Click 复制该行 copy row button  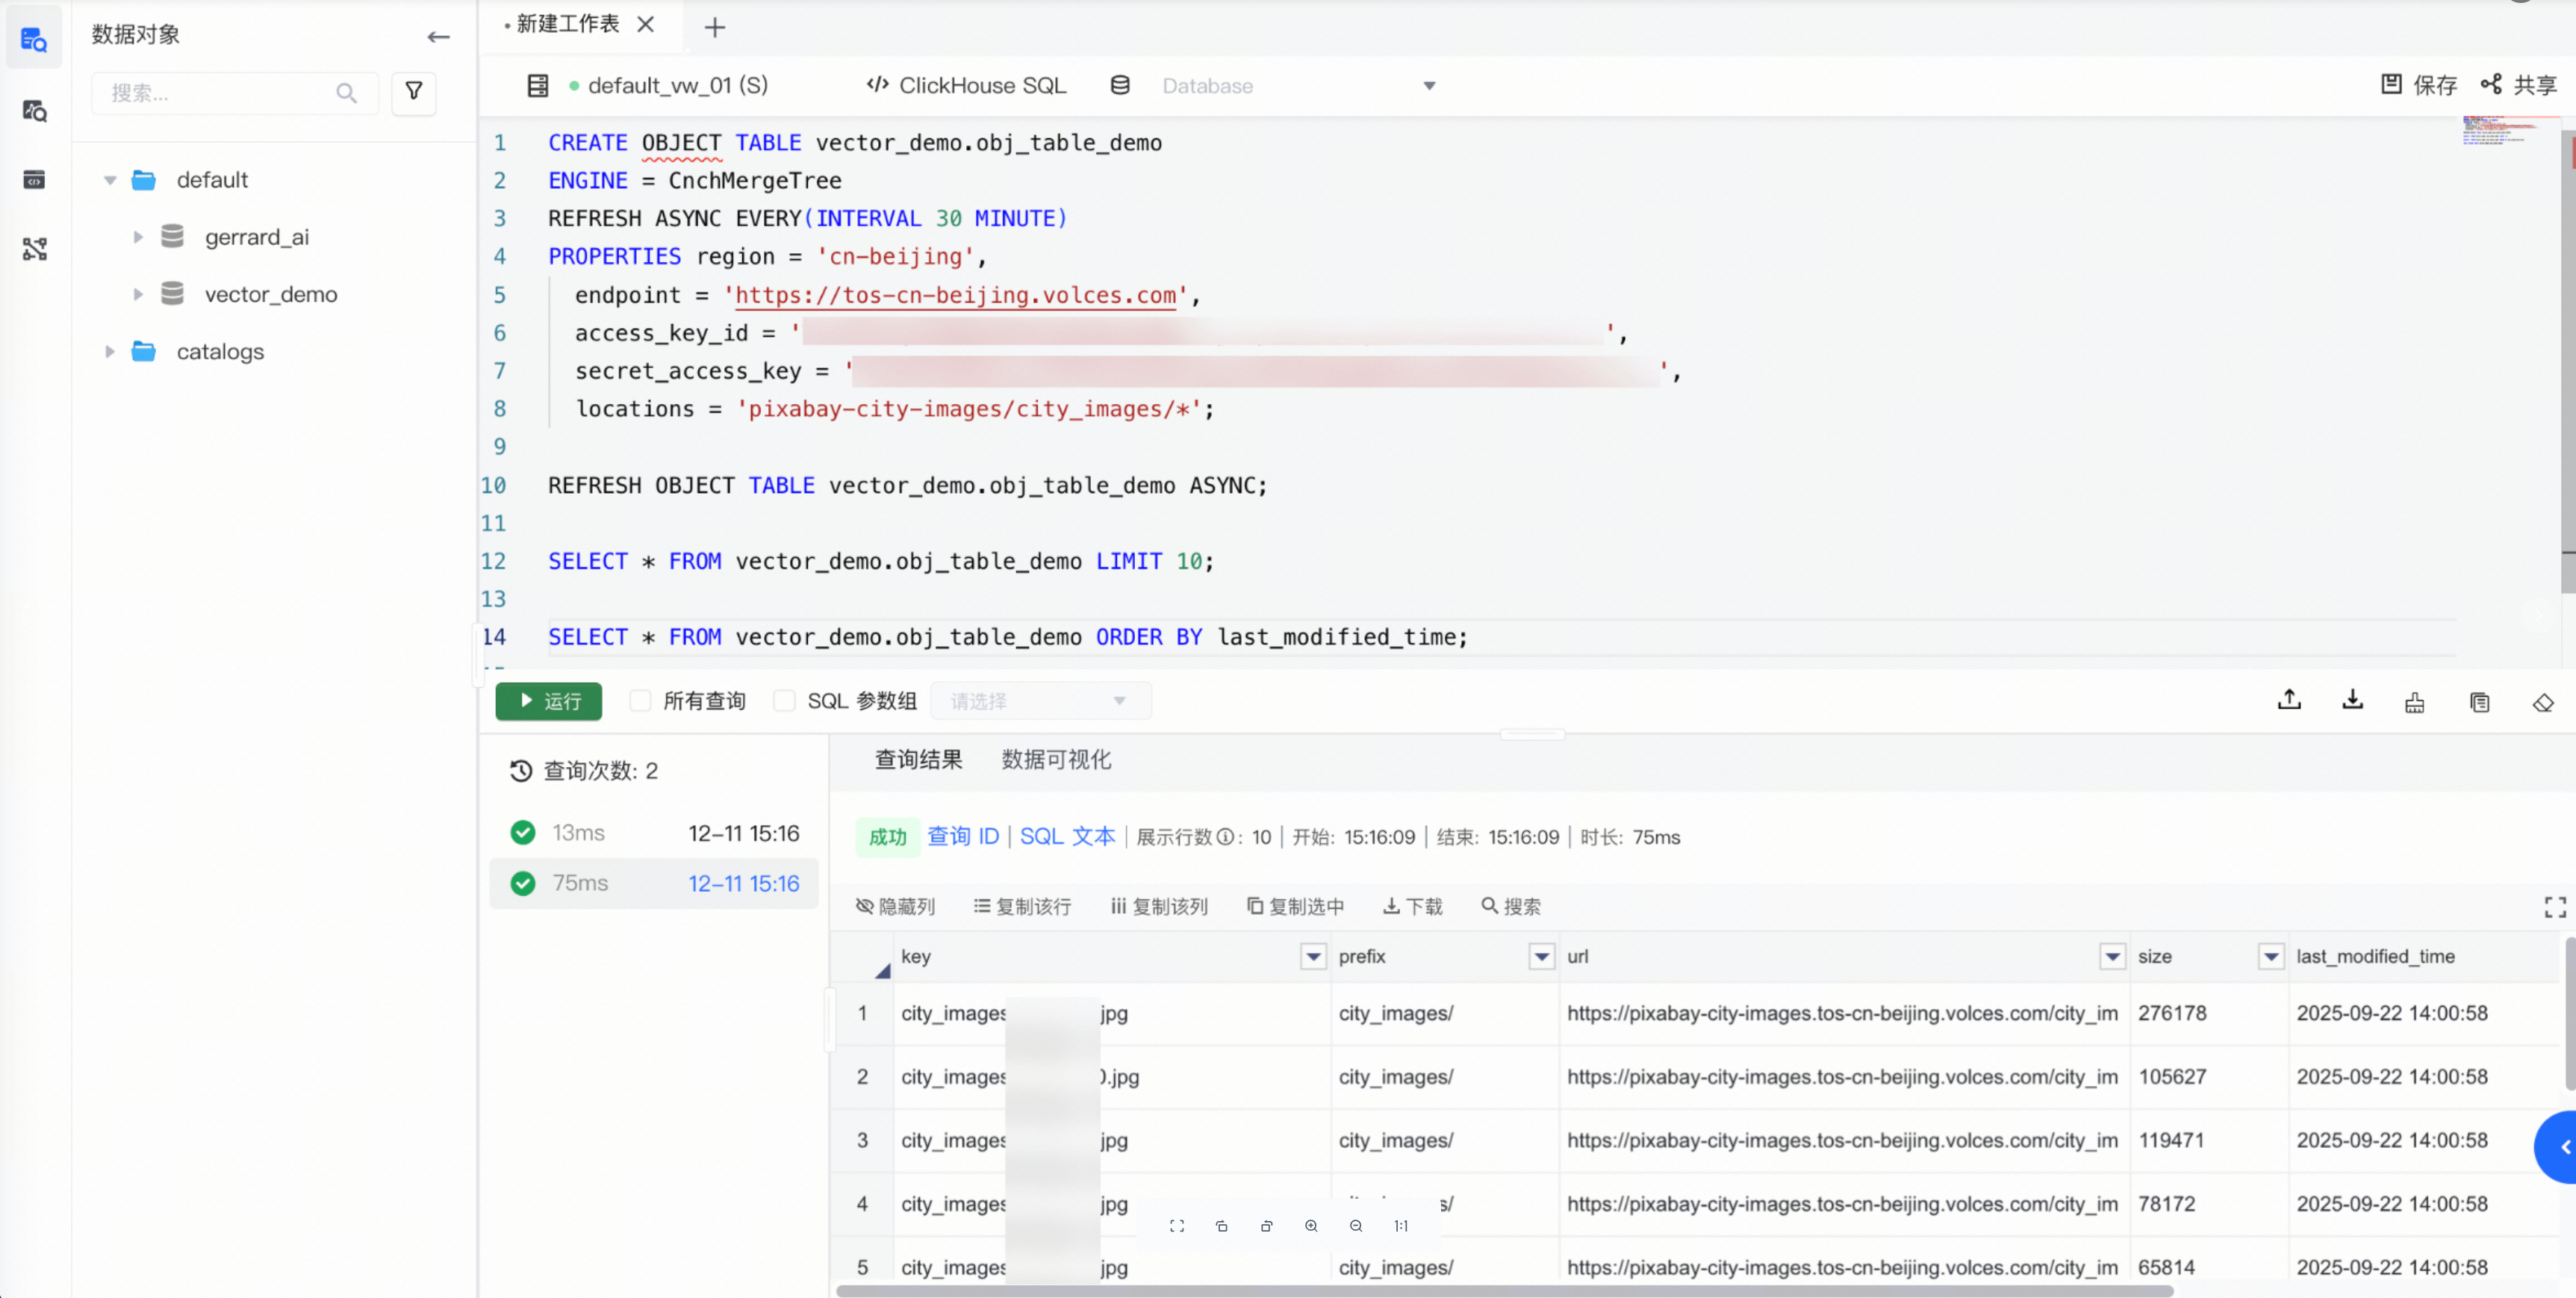point(1022,906)
